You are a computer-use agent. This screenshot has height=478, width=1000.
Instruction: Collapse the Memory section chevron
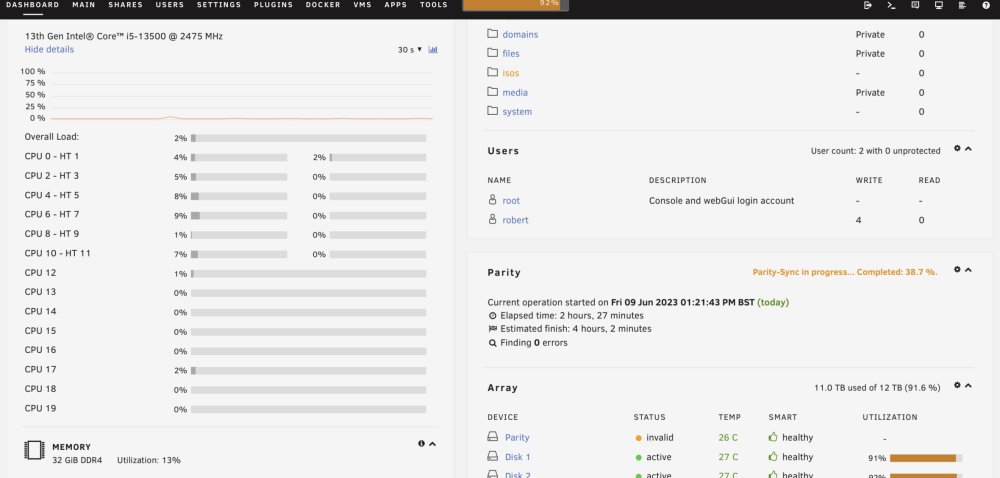tap(432, 444)
